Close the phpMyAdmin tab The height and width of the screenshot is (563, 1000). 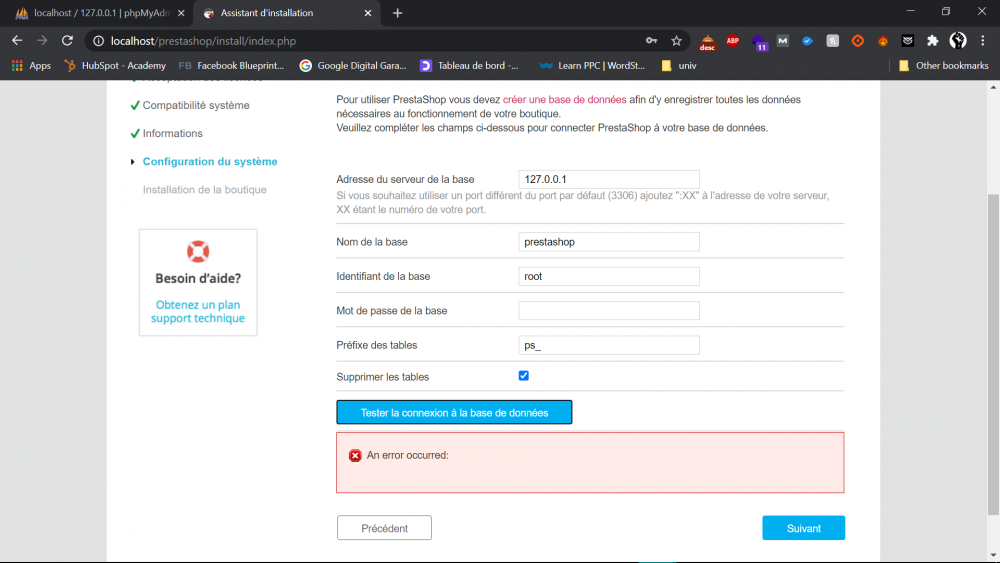tap(181, 13)
